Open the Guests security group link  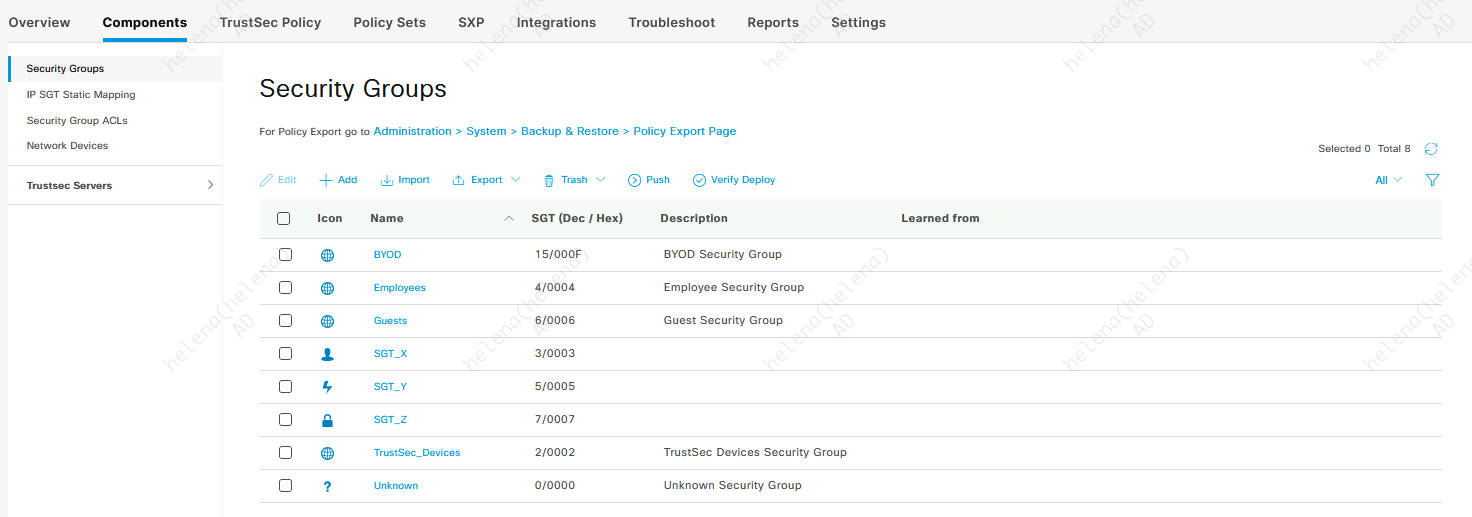click(390, 321)
